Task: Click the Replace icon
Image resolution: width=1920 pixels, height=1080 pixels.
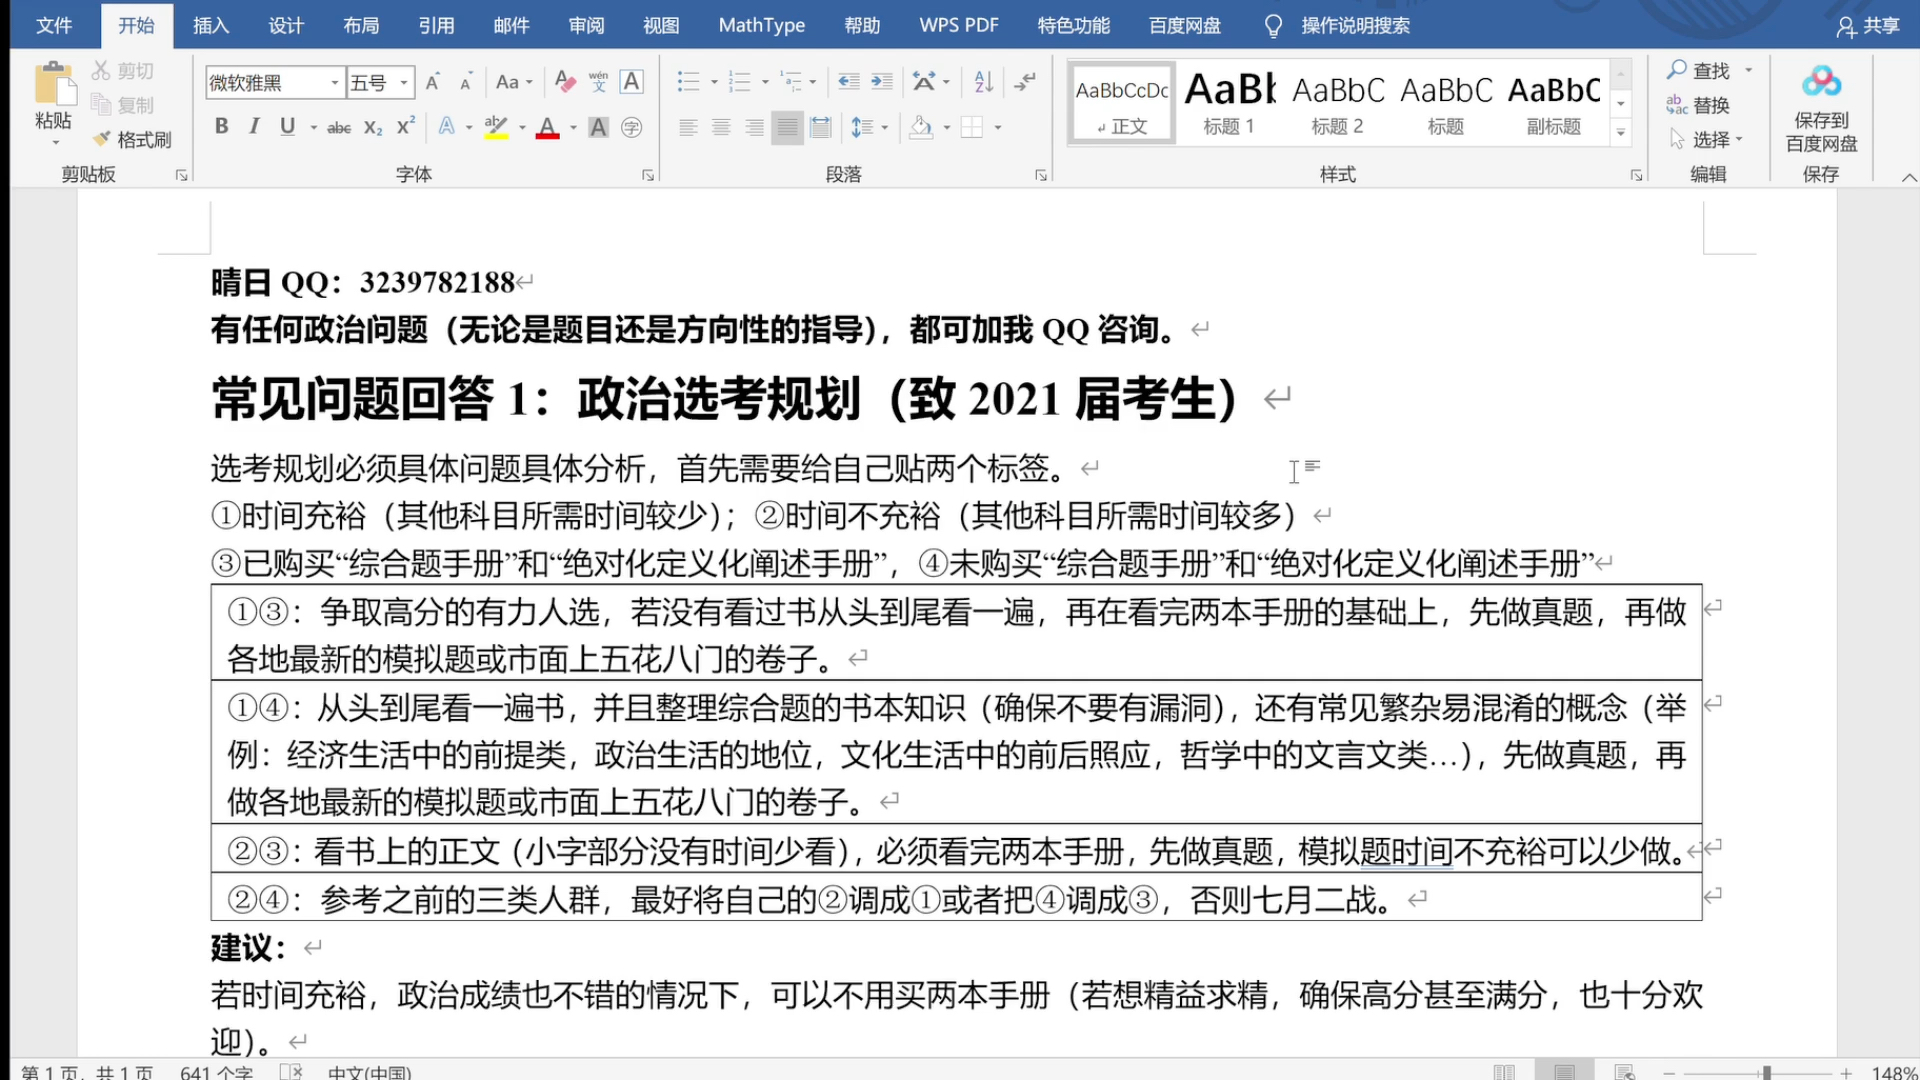Action: click(x=1677, y=105)
